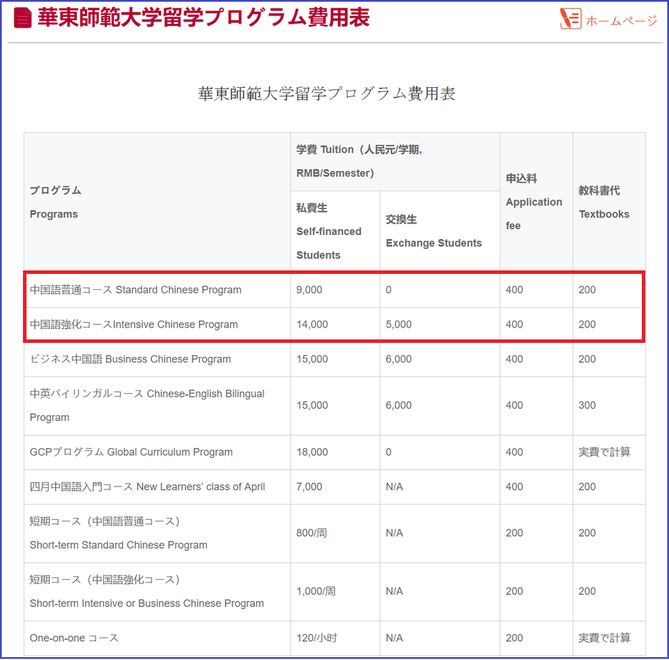
Task: Select the Intensive Chinese Program row name
Action: (134, 324)
